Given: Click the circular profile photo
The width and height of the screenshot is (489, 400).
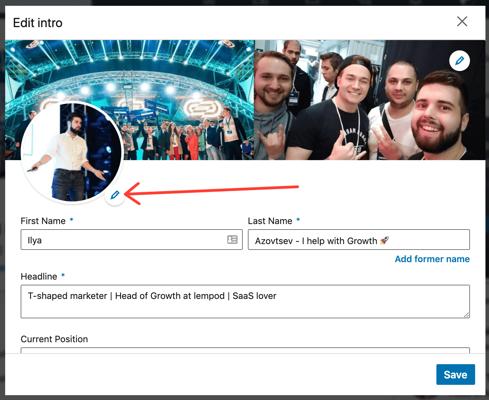Looking at the screenshot, I should (72, 152).
